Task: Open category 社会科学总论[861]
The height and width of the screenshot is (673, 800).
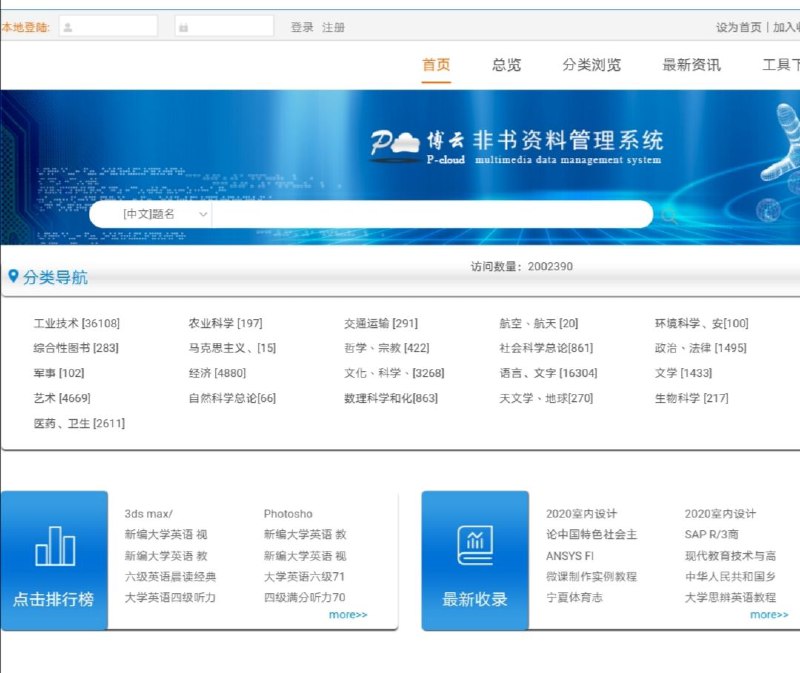Action: [546, 348]
